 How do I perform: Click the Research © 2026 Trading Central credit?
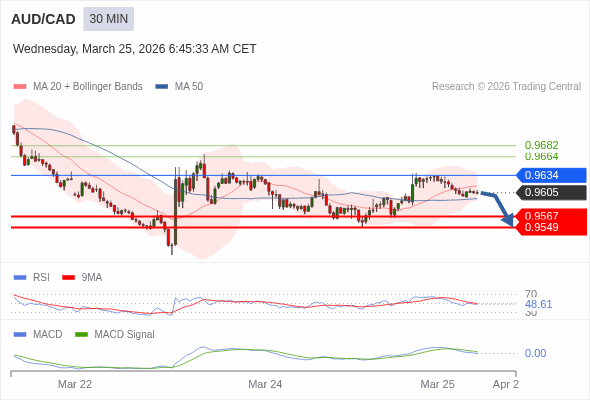click(506, 87)
